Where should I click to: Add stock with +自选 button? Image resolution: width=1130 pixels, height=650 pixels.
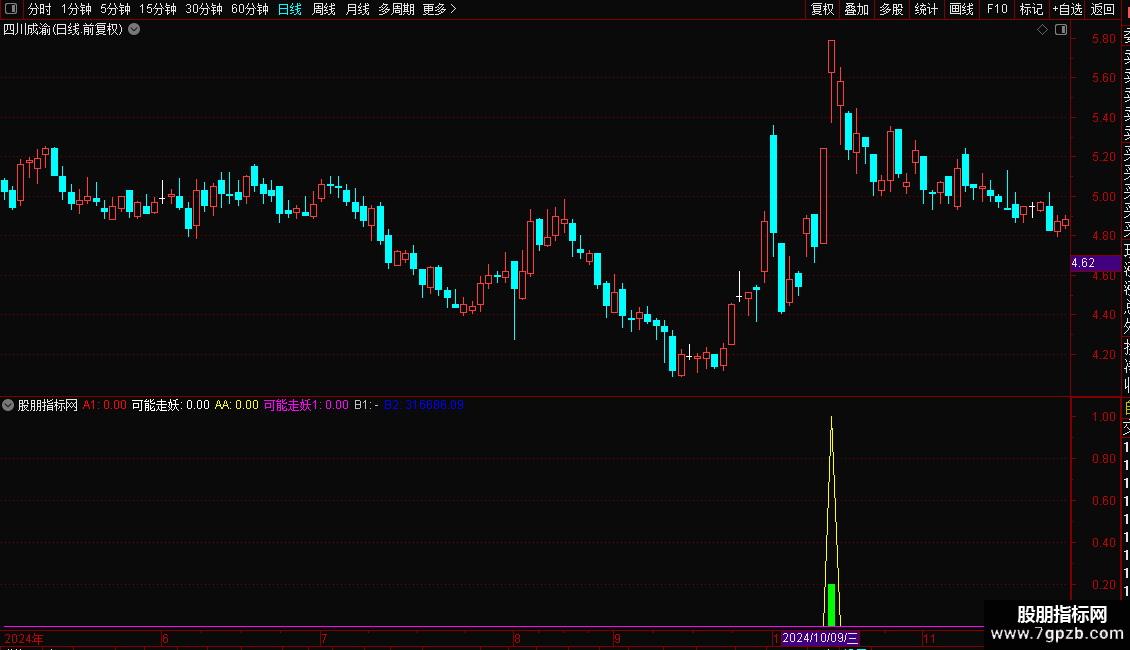click(1067, 9)
